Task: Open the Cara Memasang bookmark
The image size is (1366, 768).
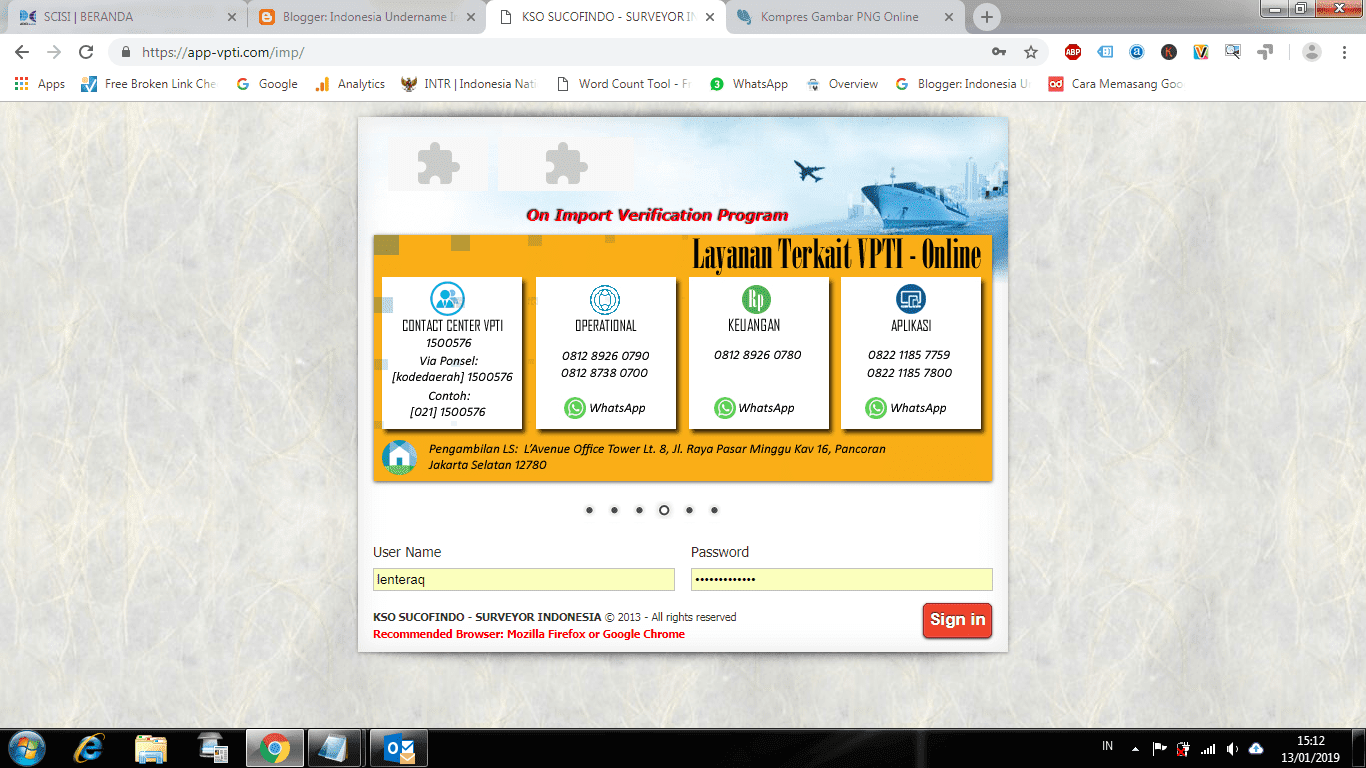Action: tap(1115, 84)
